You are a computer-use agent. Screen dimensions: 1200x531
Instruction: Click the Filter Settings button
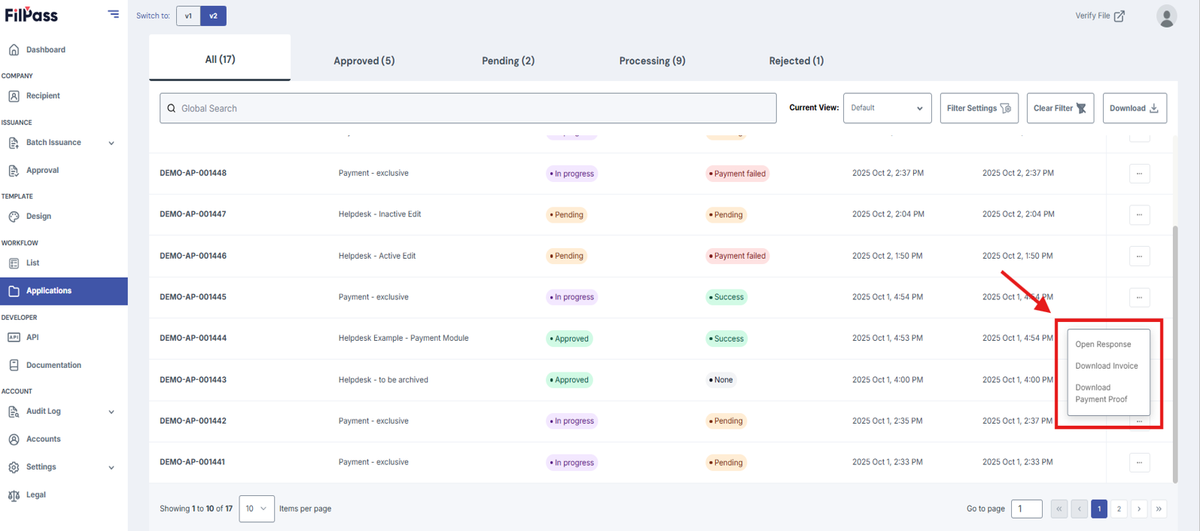[x=979, y=108]
